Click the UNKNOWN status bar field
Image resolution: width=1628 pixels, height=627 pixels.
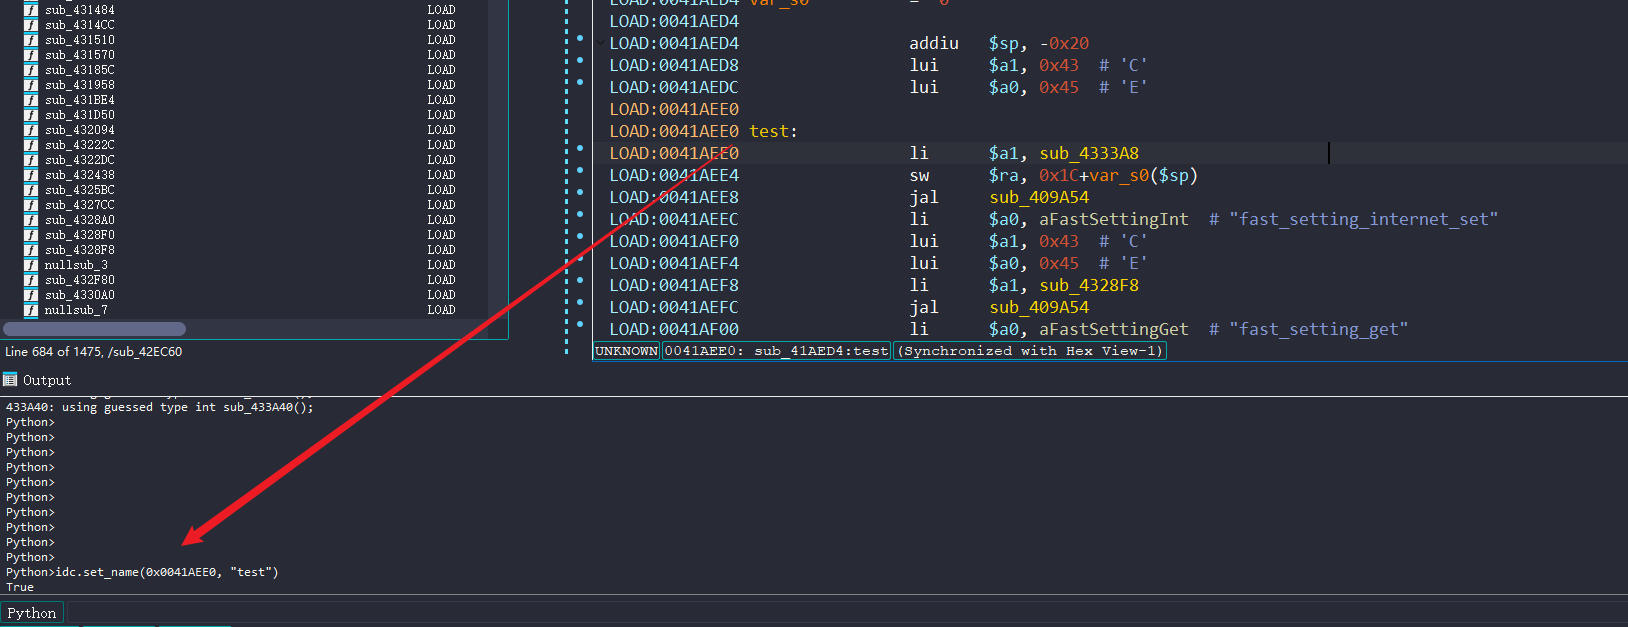coord(627,351)
